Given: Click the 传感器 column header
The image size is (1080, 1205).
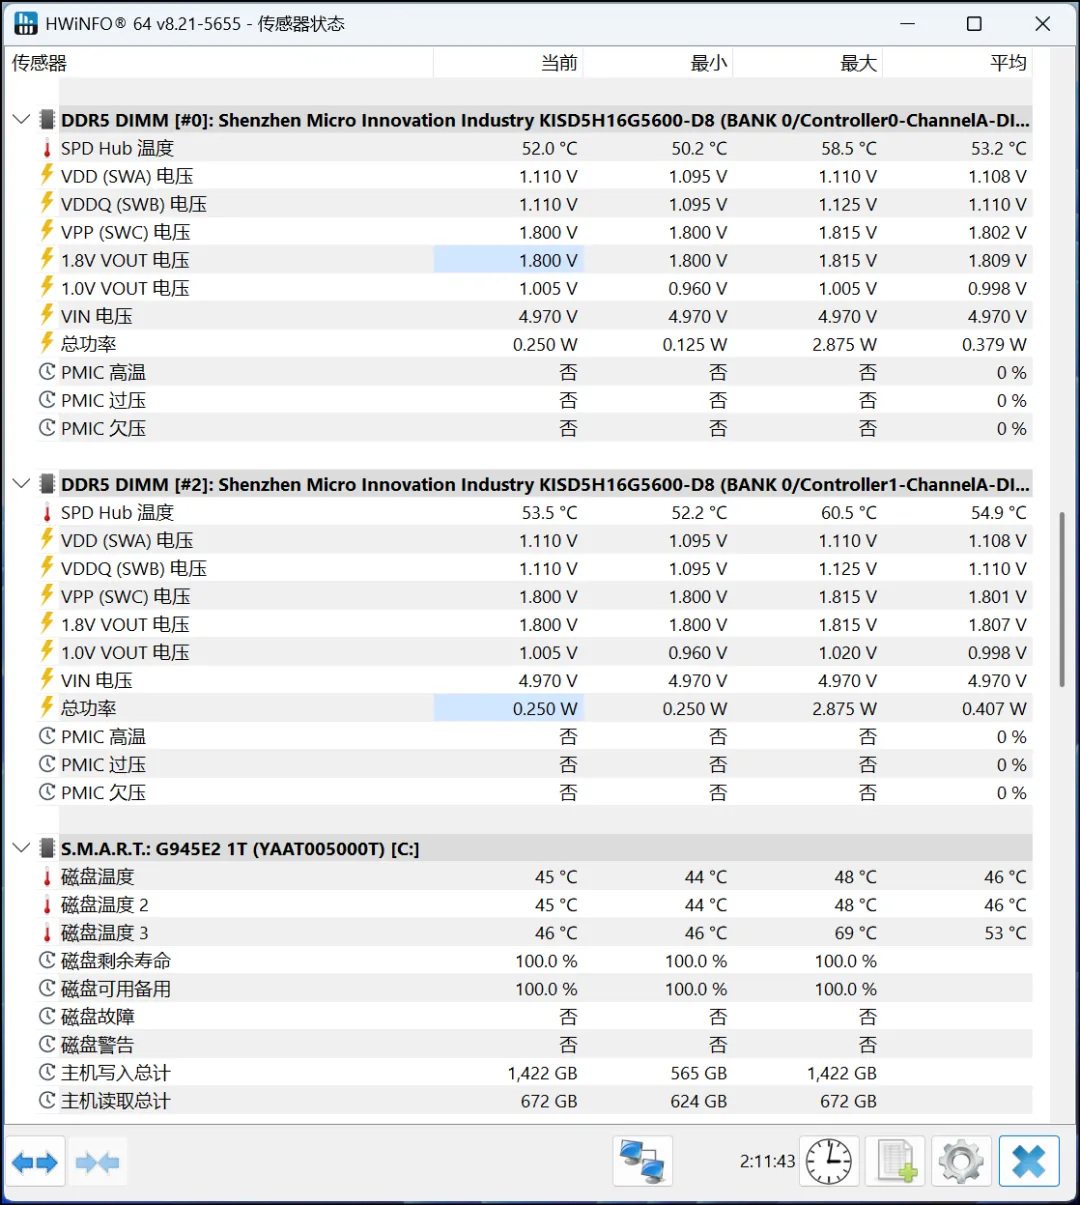Looking at the screenshot, I should tap(220, 63).
